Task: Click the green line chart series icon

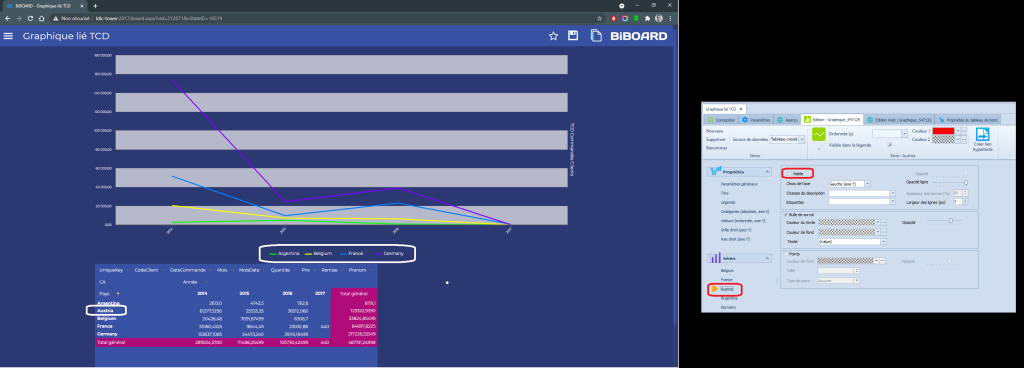Action: (819, 134)
